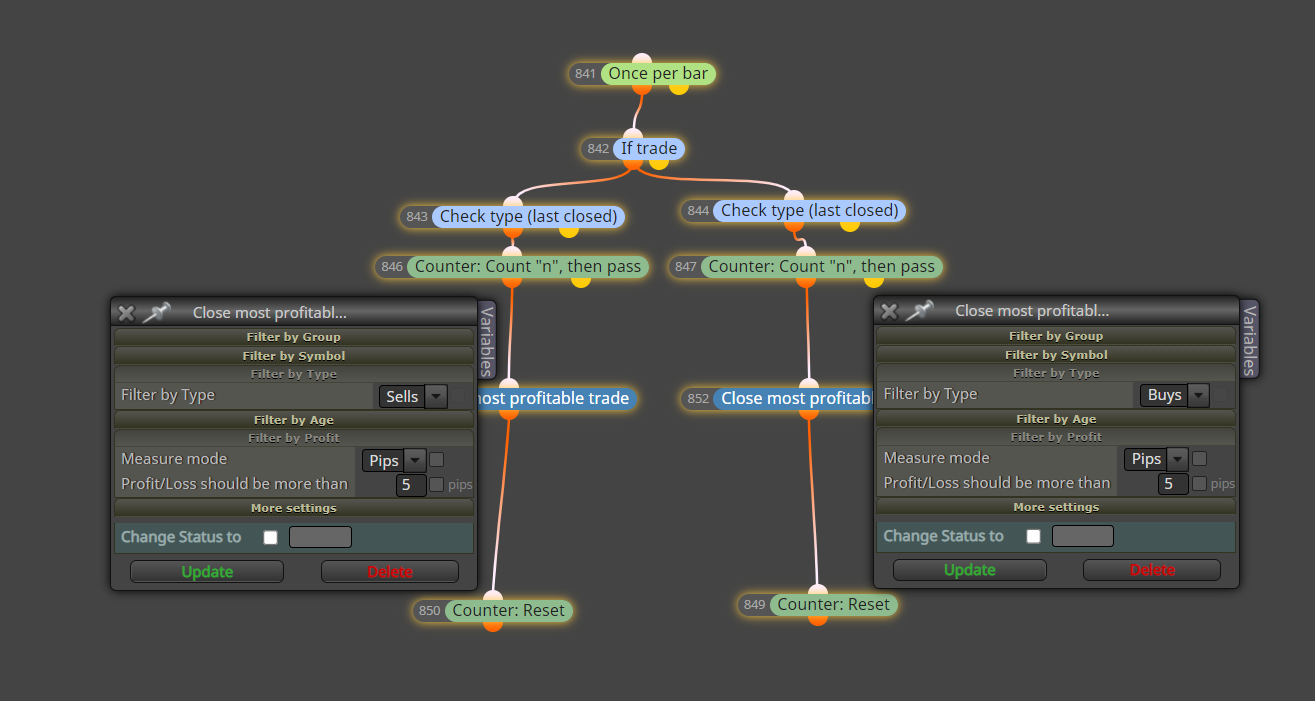Click Update in the Sells panel
This screenshot has height=701, width=1315.
pyautogui.click(x=207, y=572)
